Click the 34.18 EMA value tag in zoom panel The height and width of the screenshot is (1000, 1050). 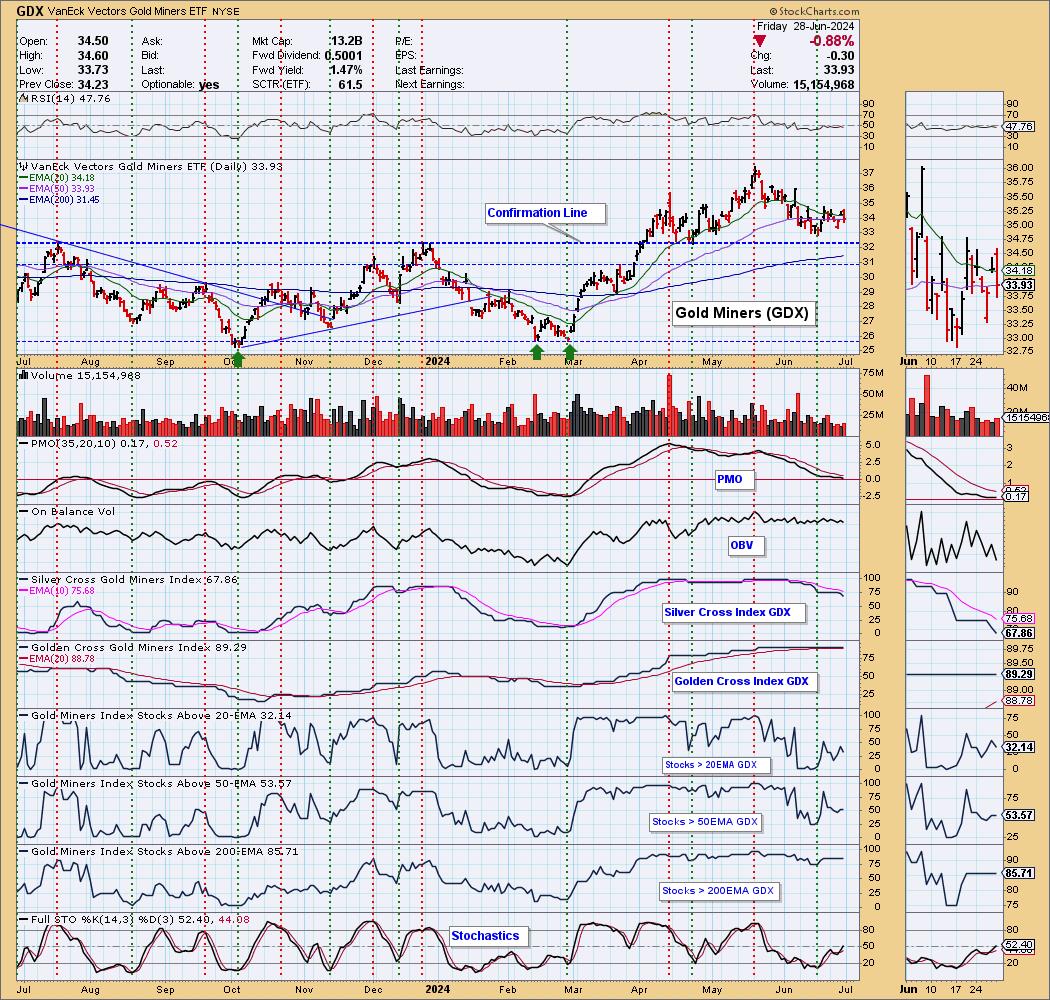tap(1019, 271)
